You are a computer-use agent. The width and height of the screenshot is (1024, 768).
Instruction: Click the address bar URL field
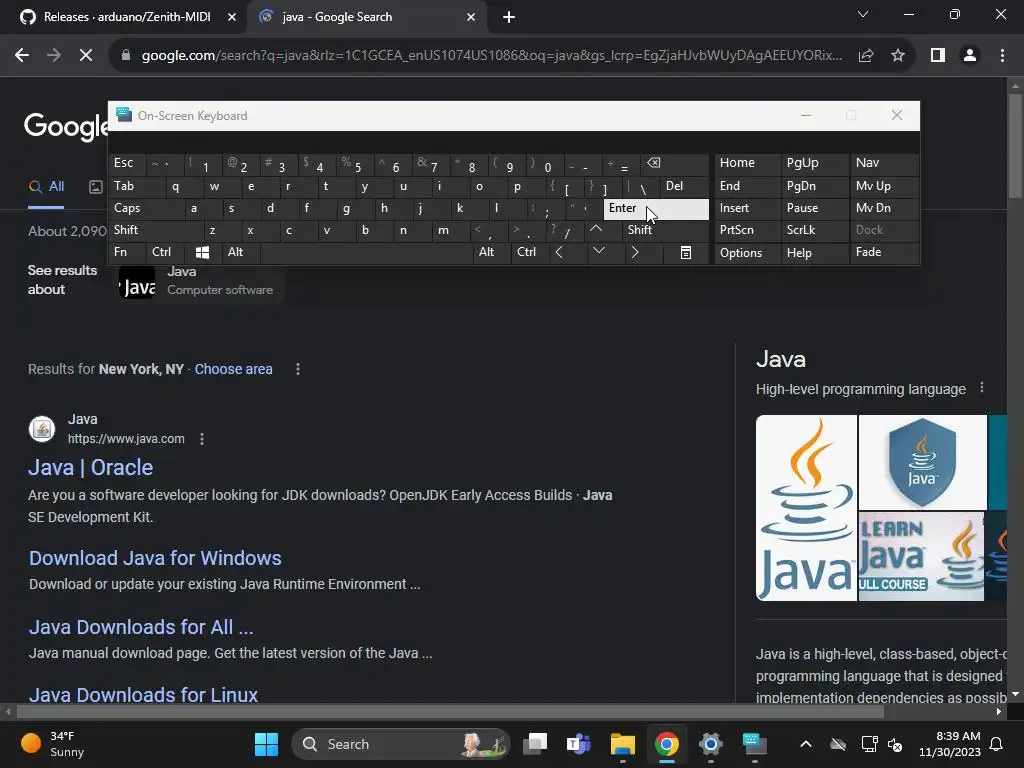pyautogui.click(x=491, y=56)
